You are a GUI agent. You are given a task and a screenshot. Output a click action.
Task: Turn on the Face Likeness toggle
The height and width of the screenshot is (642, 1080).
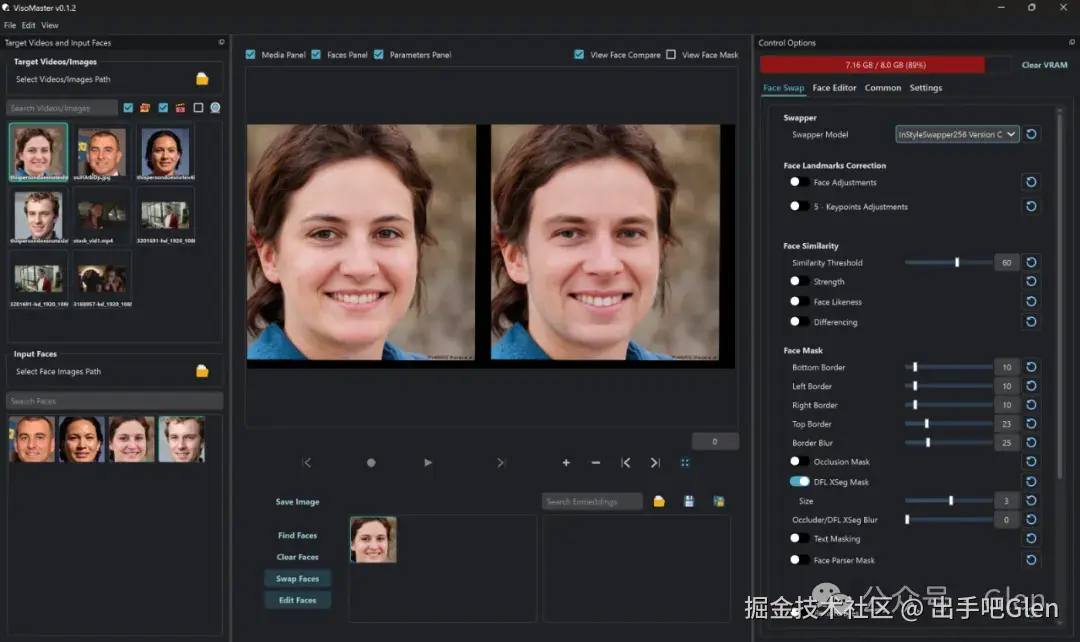(x=799, y=301)
